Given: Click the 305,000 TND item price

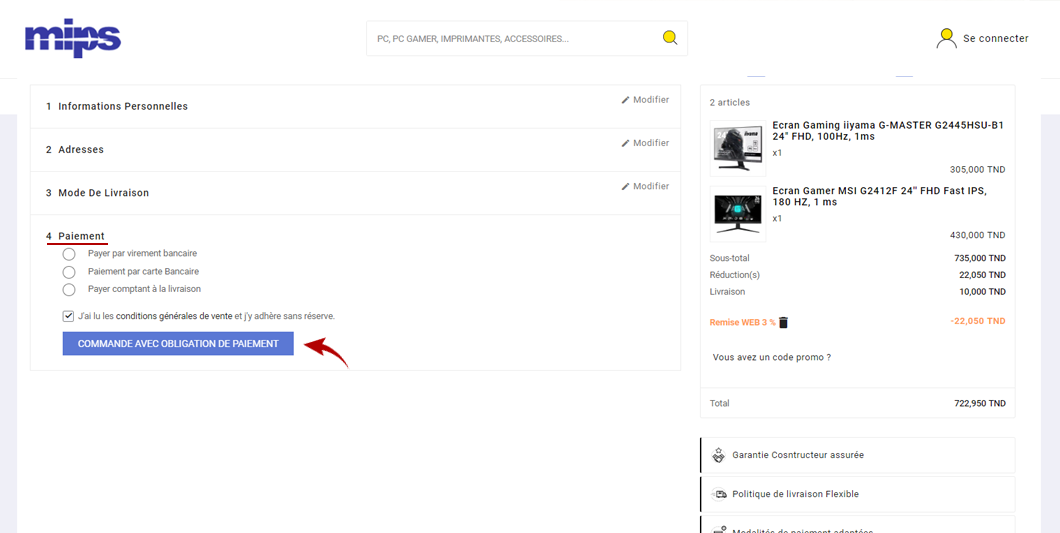Looking at the screenshot, I should point(980,169).
